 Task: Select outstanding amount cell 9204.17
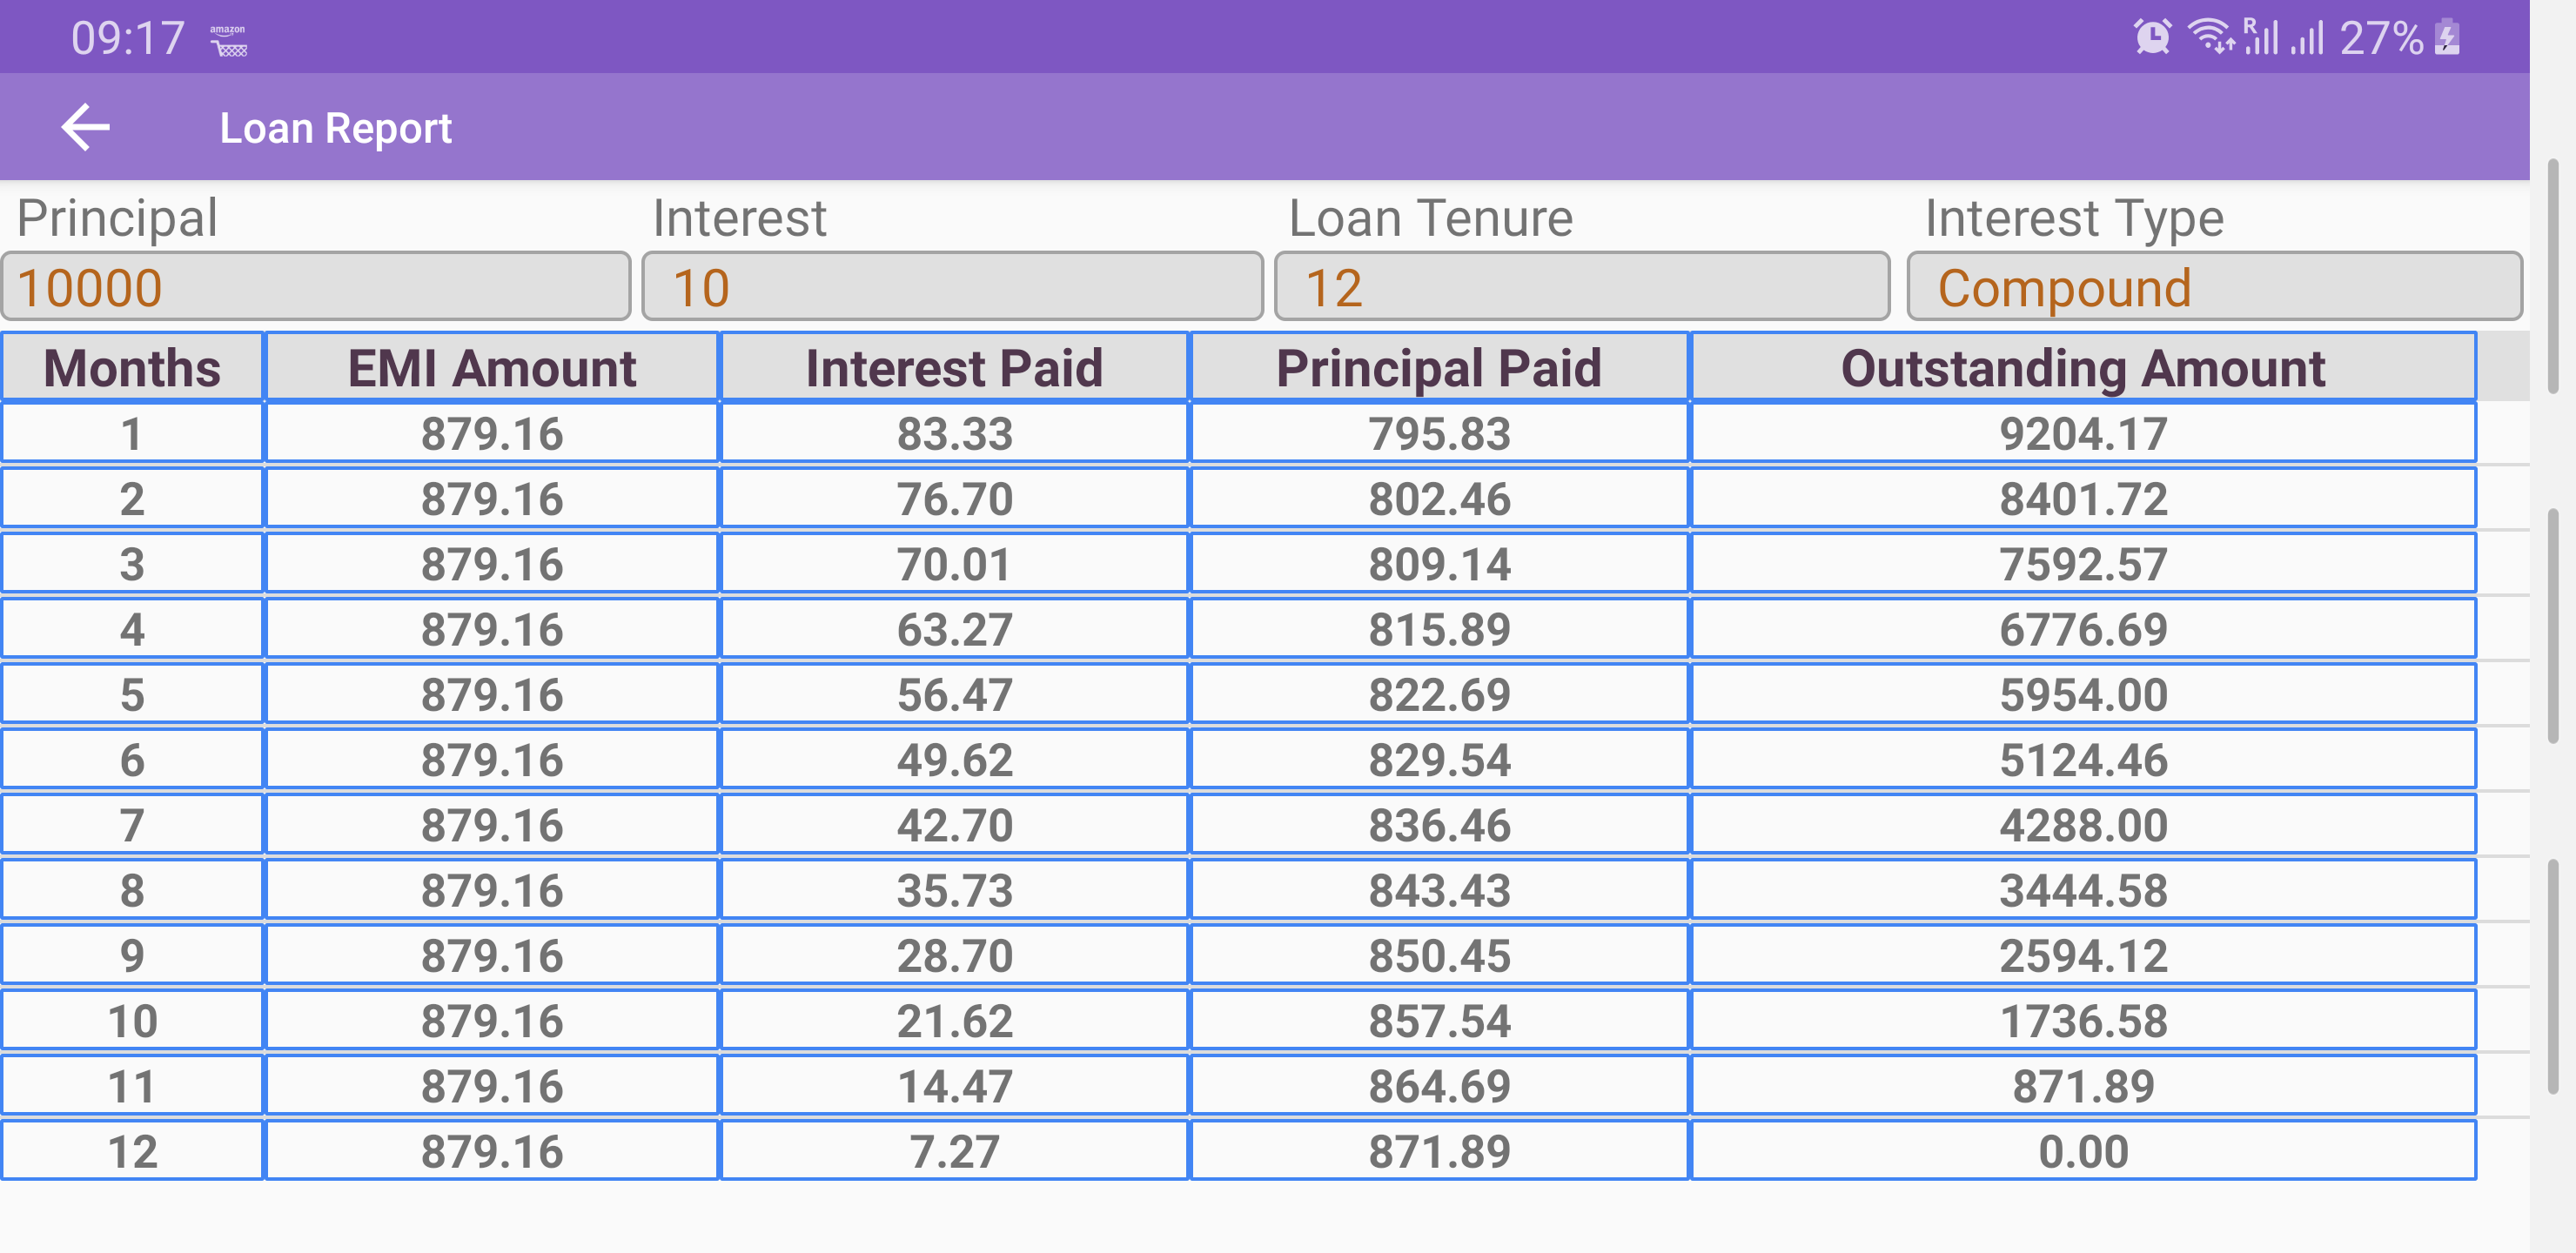click(2083, 433)
